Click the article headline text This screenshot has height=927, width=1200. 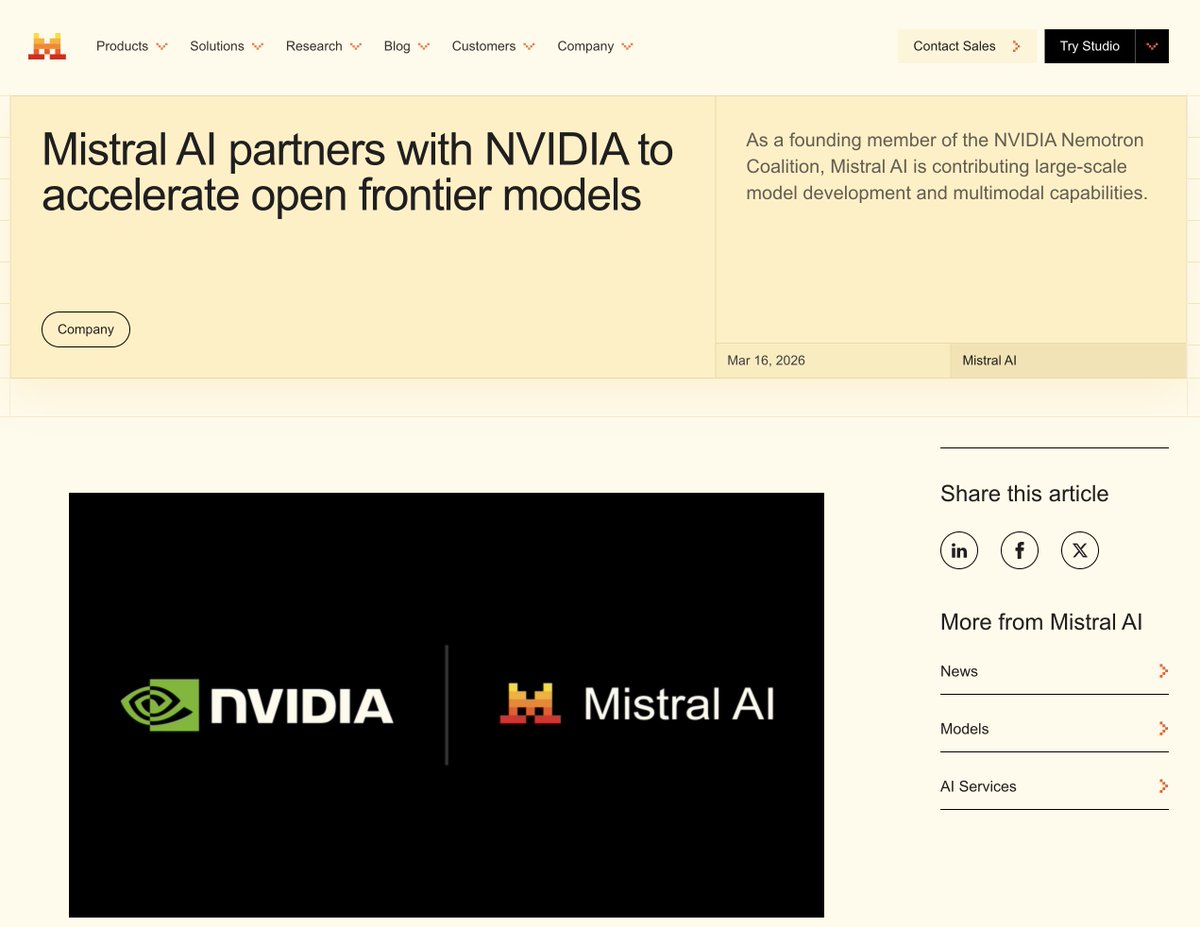357,172
